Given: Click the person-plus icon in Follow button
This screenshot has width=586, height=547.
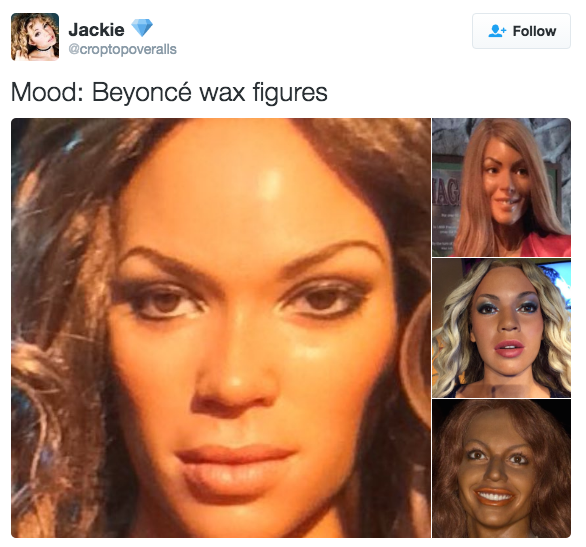Looking at the screenshot, I should [x=497, y=31].
